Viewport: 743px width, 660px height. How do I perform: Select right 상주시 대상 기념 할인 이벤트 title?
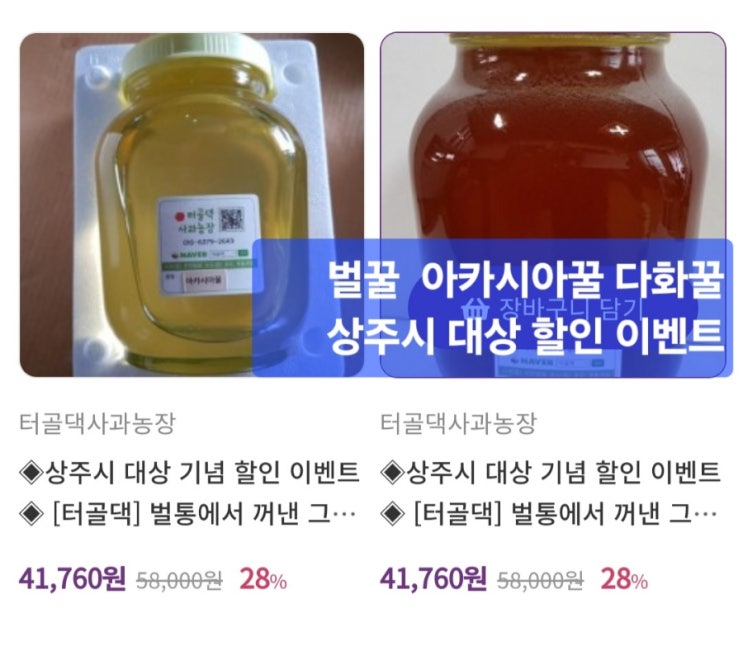pos(551,472)
